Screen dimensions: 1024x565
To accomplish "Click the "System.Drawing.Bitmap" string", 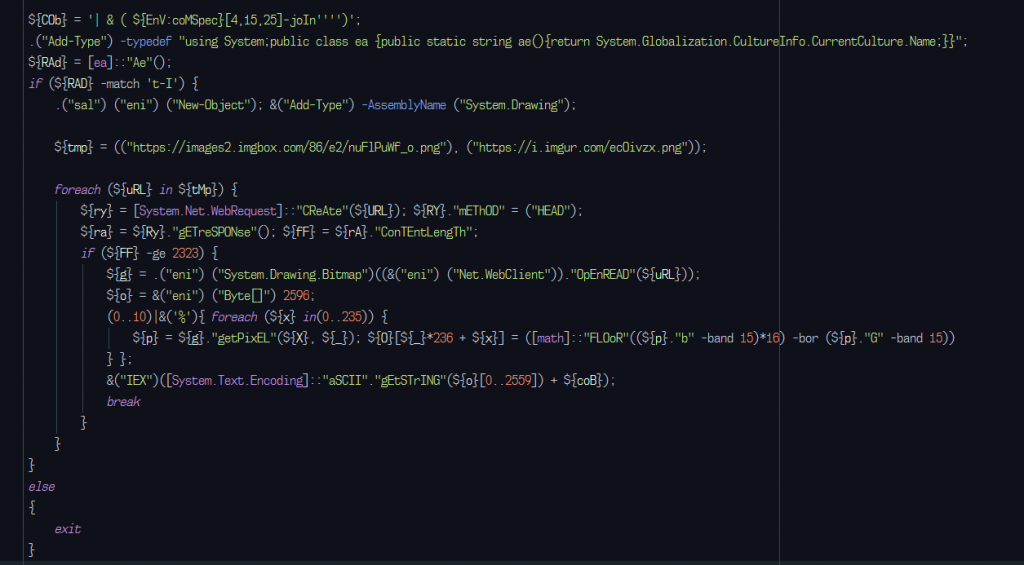I will point(293,274).
